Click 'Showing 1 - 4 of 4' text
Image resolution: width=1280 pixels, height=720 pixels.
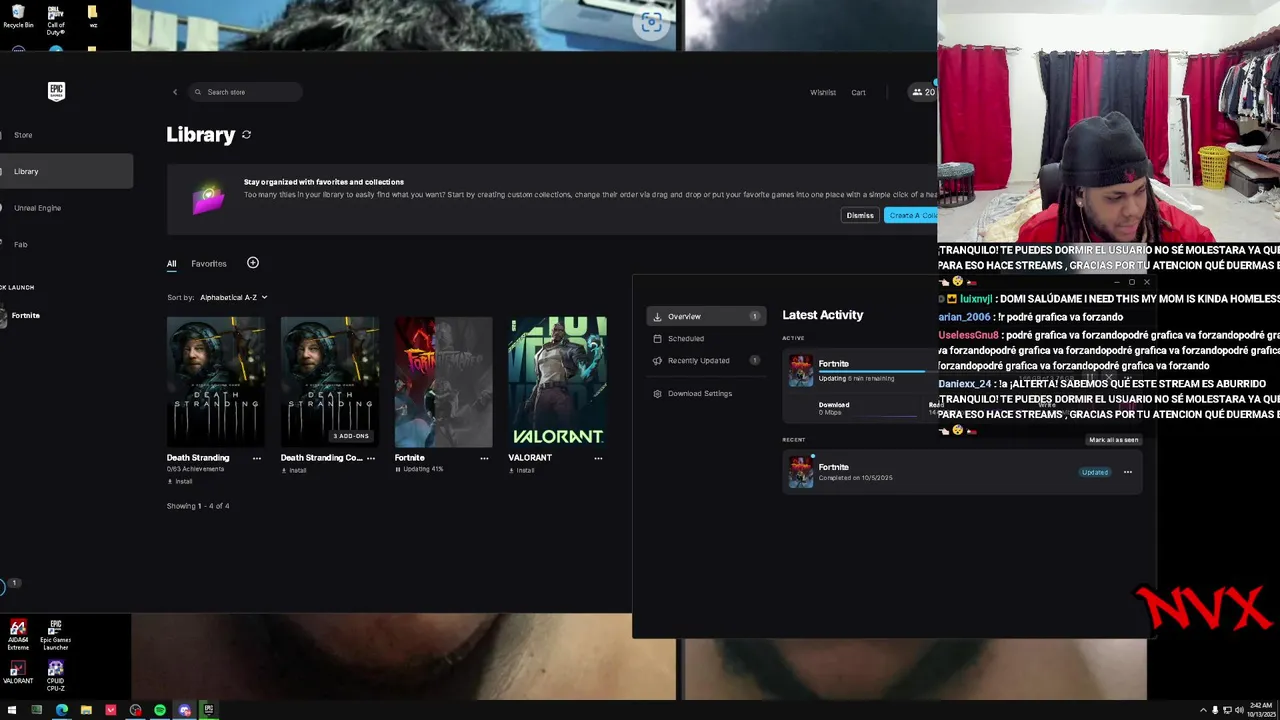[x=198, y=506]
